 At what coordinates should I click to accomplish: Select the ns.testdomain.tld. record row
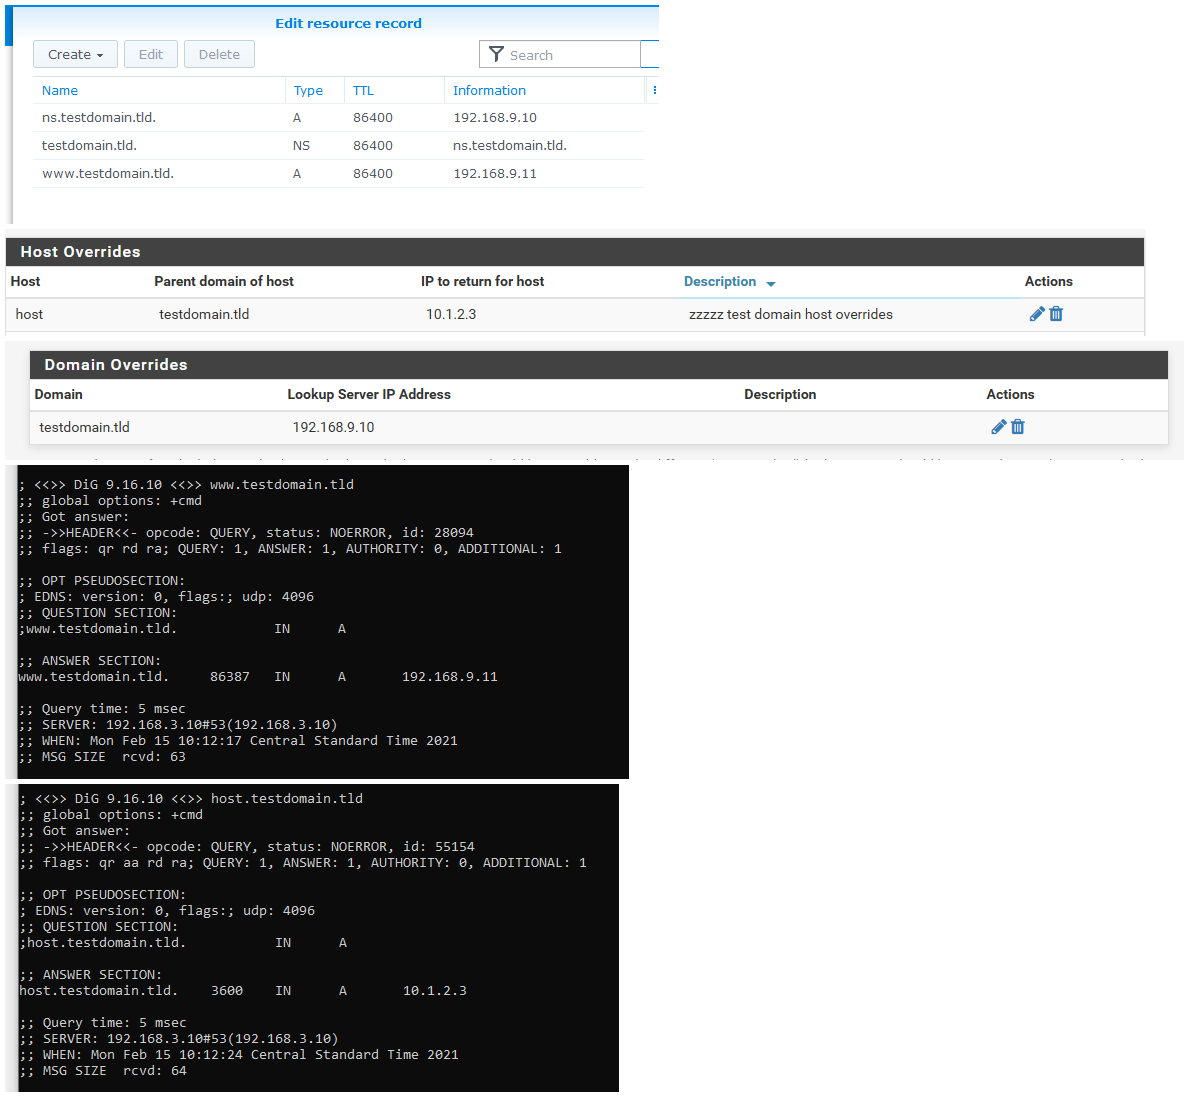(x=338, y=118)
